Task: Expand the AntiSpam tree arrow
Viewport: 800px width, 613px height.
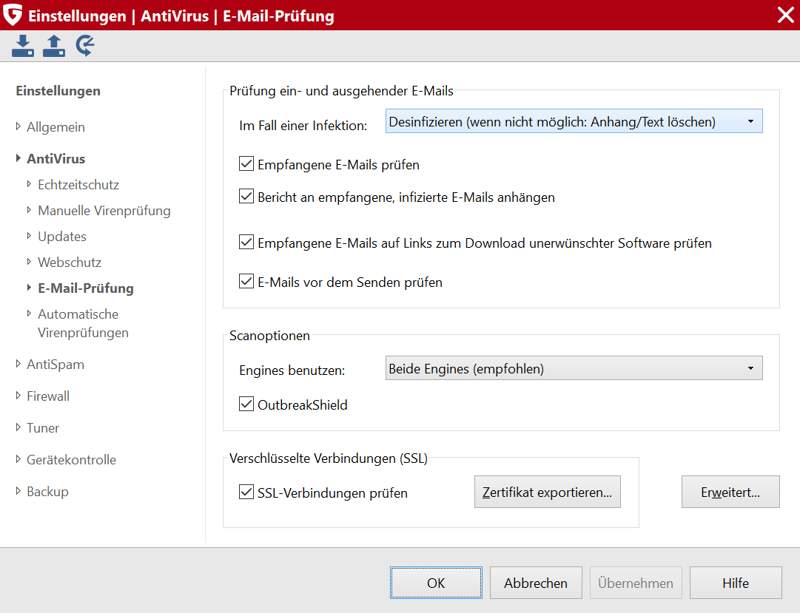Action: (18, 364)
